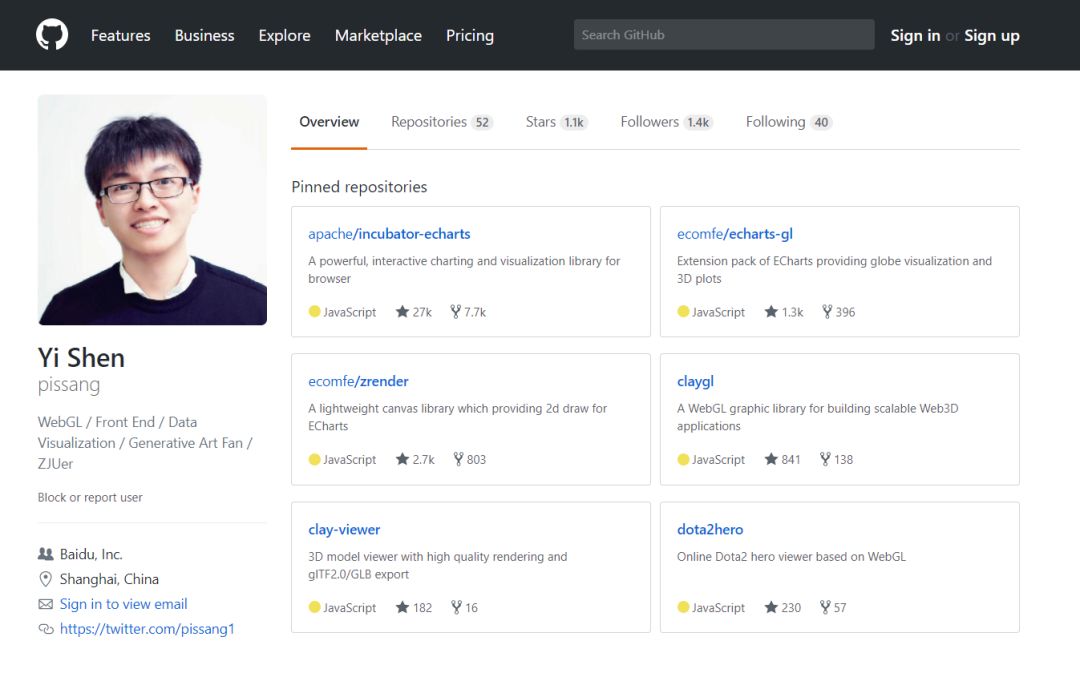Open the clay-viewer repository link
The height and width of the screenshot is (673, 1080).
point(344,529)
